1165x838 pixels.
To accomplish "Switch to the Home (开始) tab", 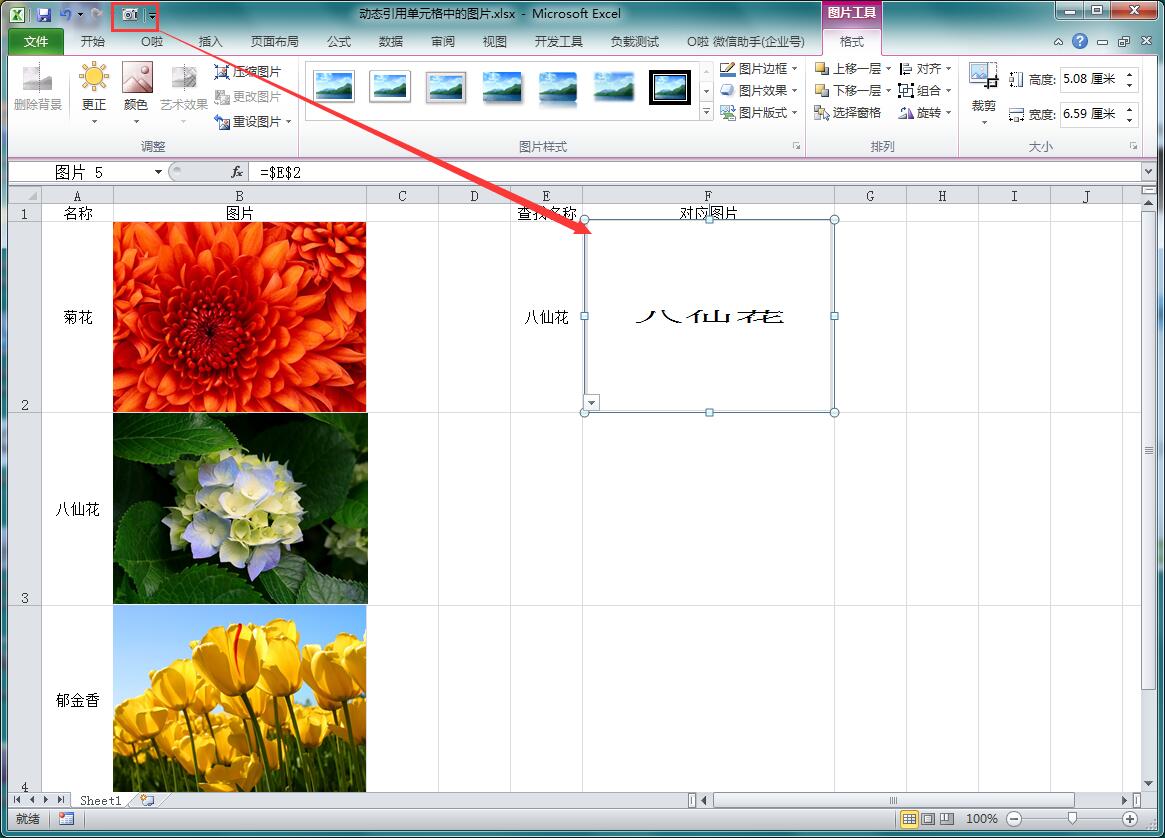I will [92, 42].
